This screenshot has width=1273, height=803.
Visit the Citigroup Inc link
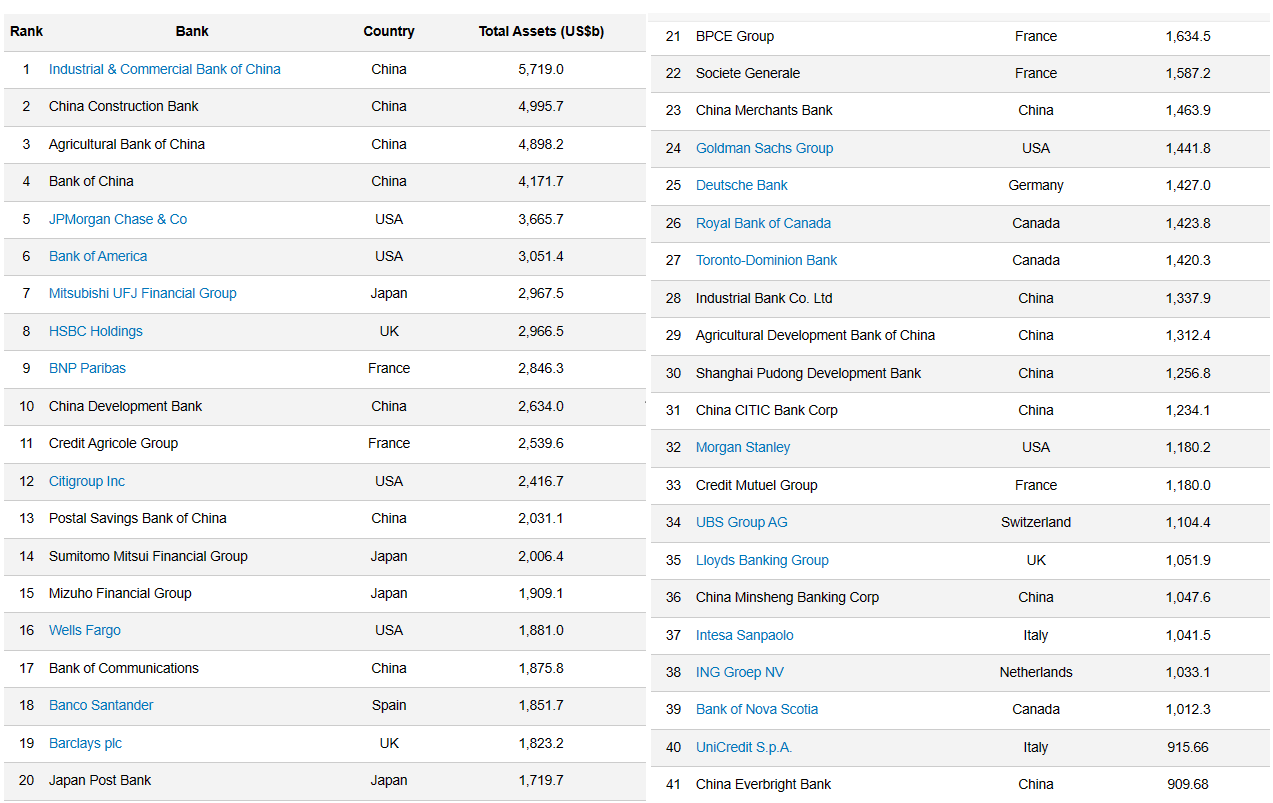point(87,481)
